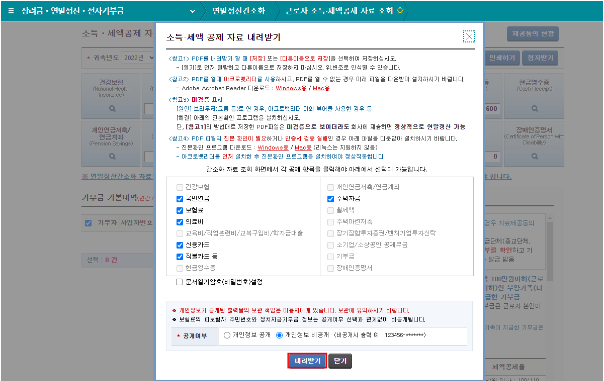
Task: Open 전용 프로그램 Mac용 download link
Action: click(x=303, y=148)
